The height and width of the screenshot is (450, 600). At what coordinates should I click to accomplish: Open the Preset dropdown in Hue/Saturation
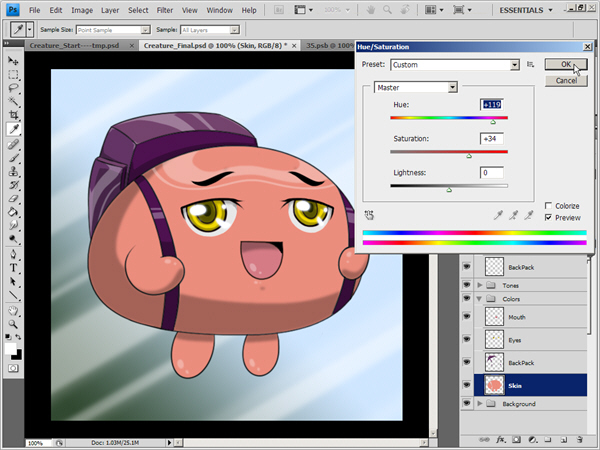tap(514, 65)
